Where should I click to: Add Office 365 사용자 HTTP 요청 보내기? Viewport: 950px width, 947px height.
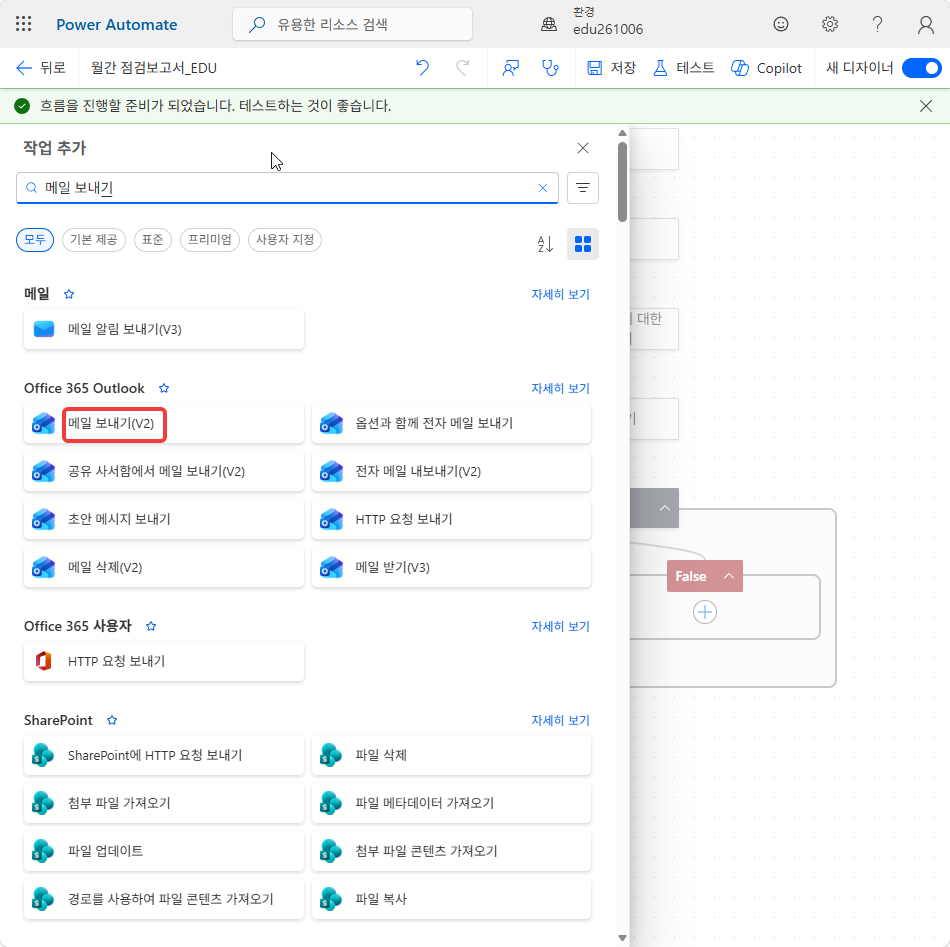click(164, 661)
